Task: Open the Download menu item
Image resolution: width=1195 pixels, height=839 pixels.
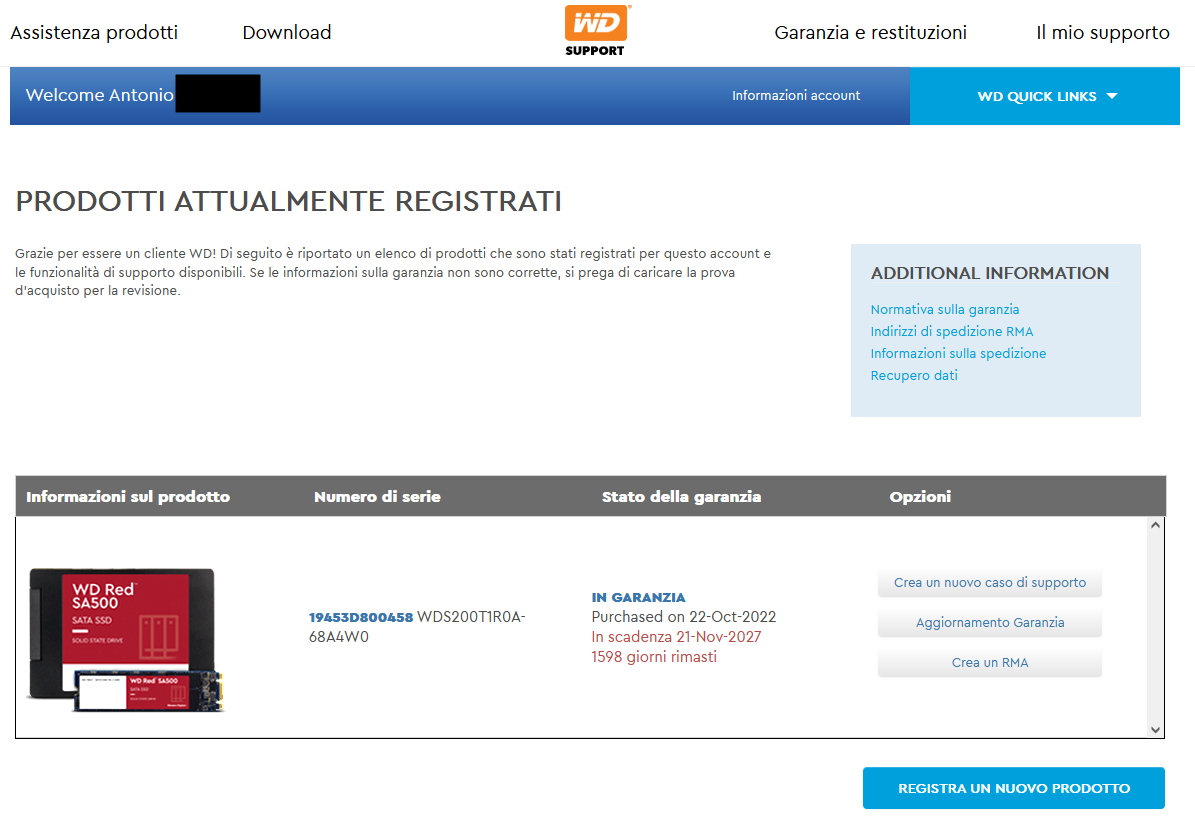Action: click(287, 33)
